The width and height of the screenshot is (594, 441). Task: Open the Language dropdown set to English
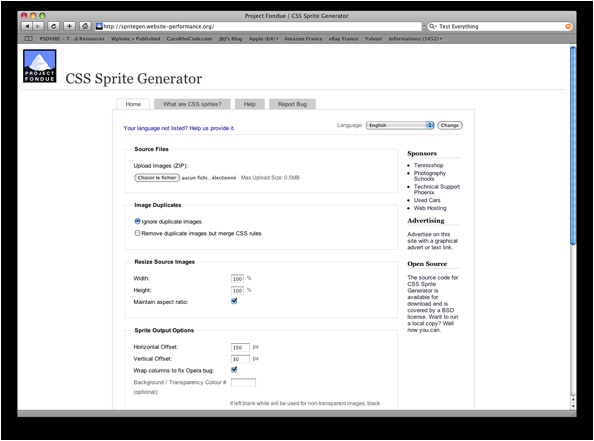(400, 125)
